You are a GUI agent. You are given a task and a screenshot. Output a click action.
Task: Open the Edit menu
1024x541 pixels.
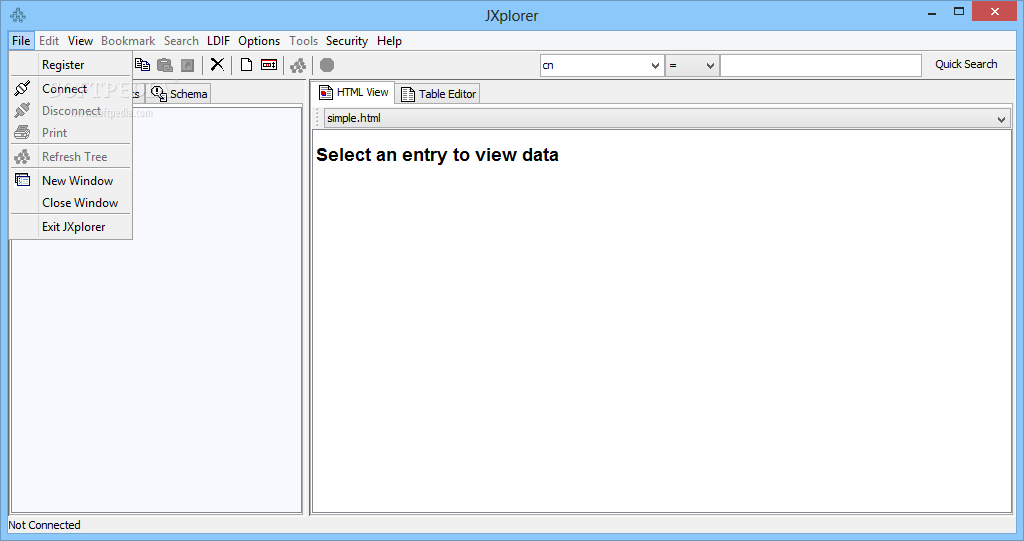click(x=49, y=41)
